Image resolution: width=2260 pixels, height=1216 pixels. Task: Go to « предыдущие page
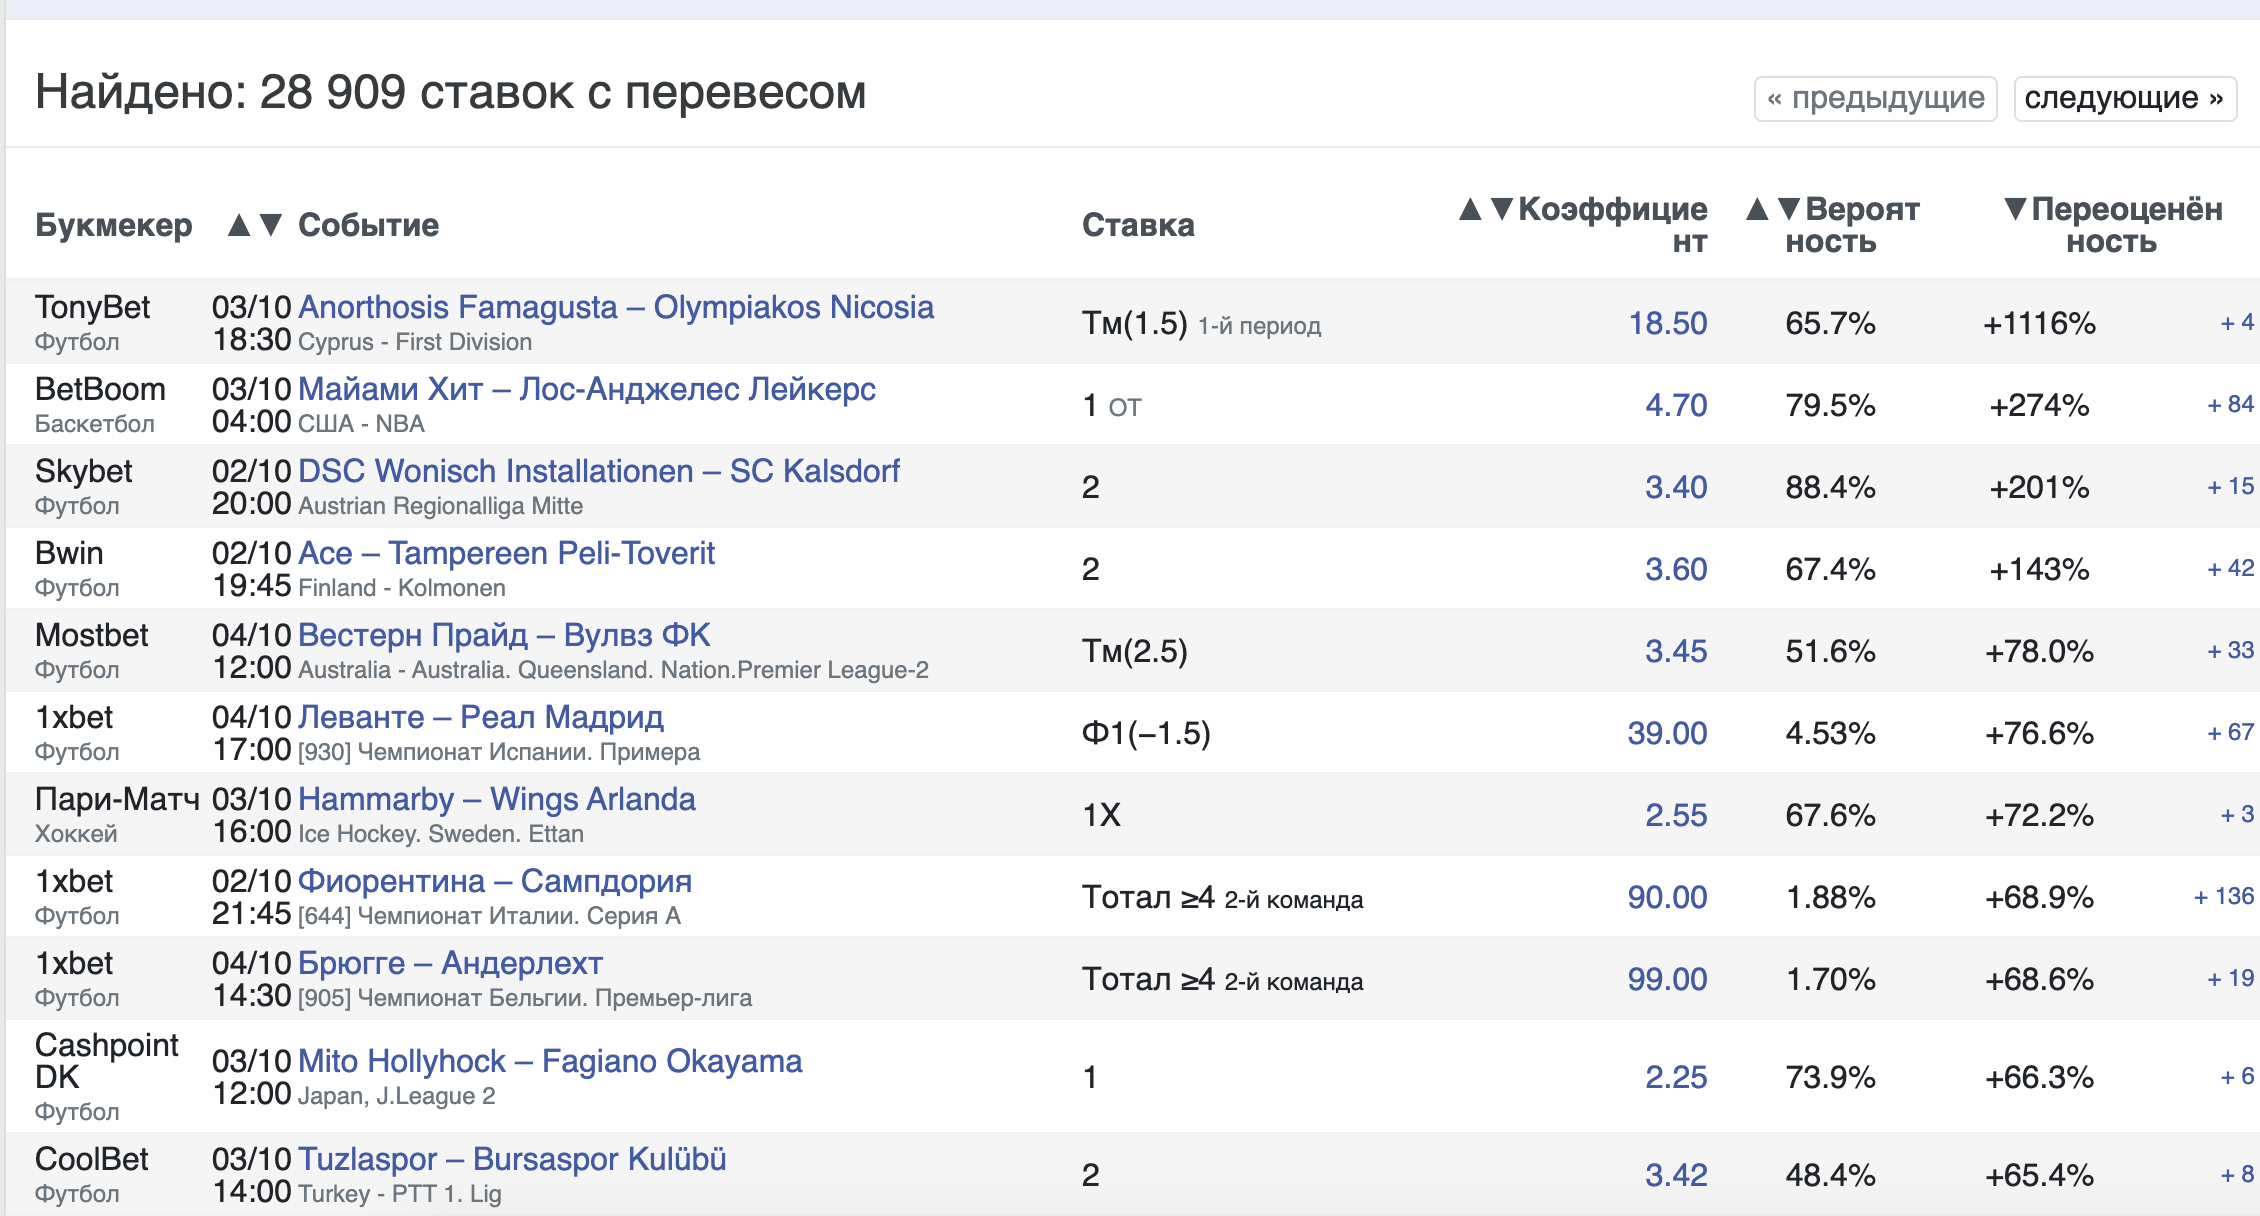pos(1876,98)
